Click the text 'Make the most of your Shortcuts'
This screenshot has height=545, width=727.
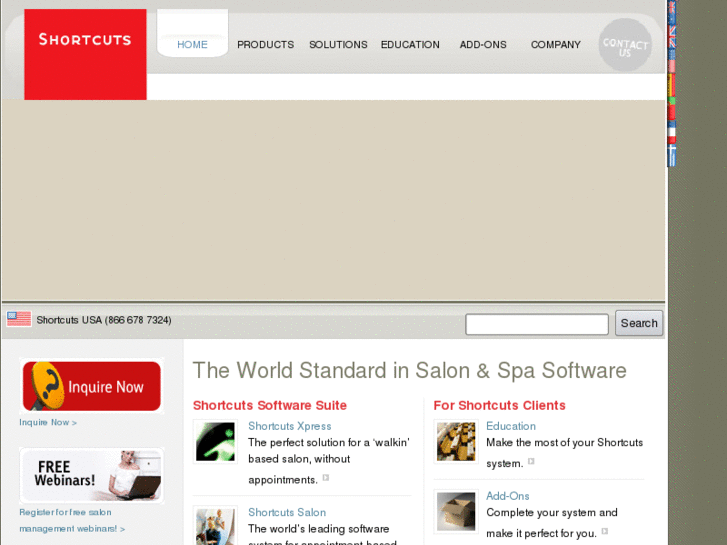click(x=564, y=442)
